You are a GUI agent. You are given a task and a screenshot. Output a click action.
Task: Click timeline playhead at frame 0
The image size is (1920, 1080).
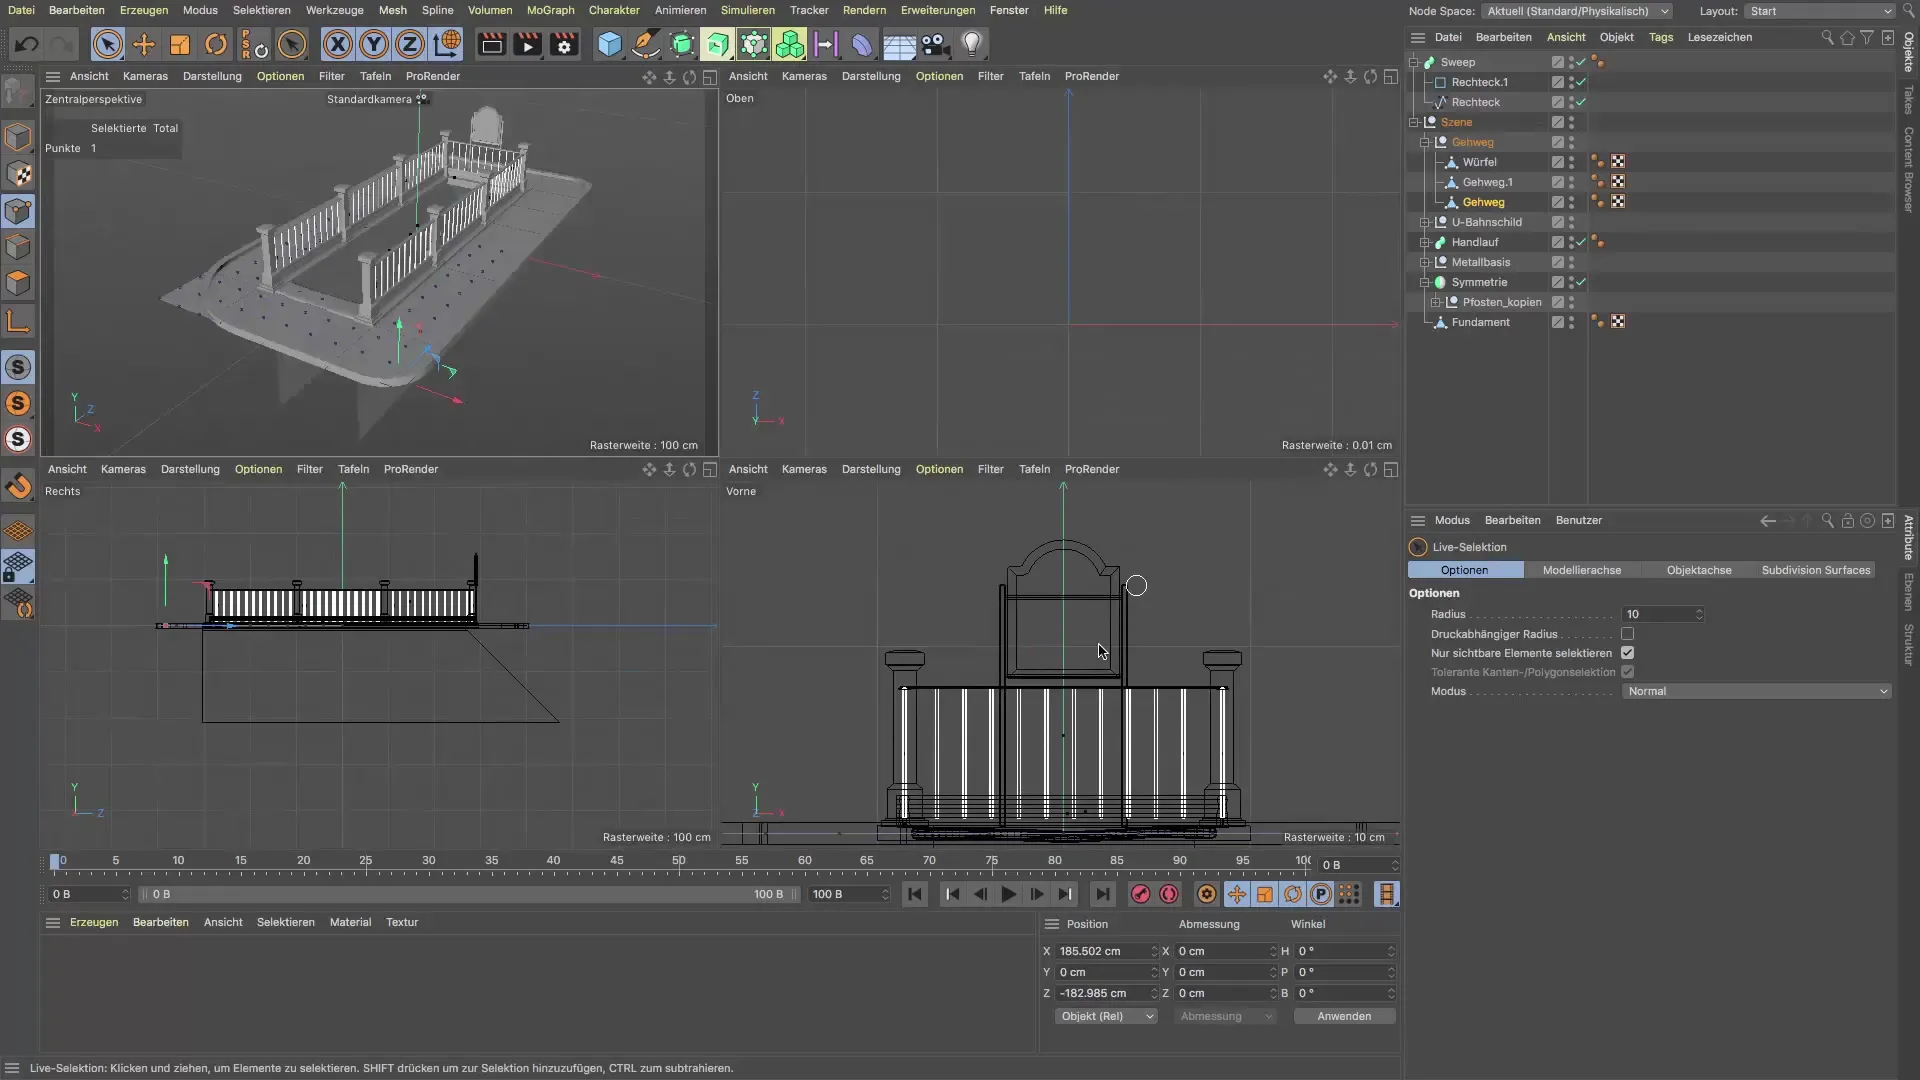55,861
